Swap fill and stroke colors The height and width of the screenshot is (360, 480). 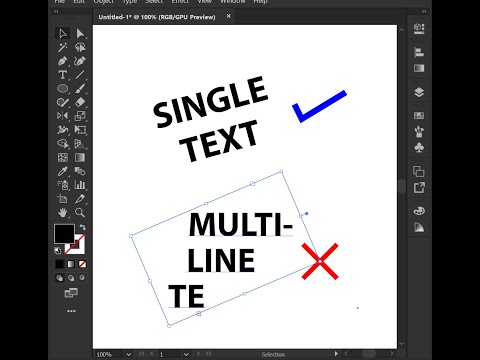point(82,227)
